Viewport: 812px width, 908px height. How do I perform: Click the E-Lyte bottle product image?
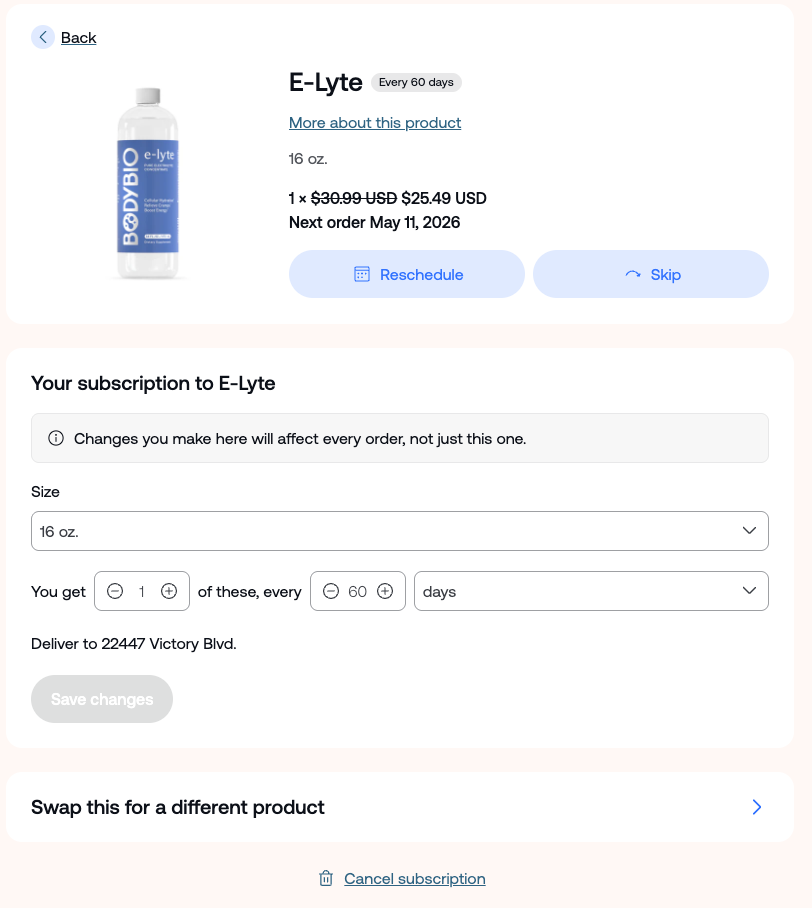coord(148,183)
